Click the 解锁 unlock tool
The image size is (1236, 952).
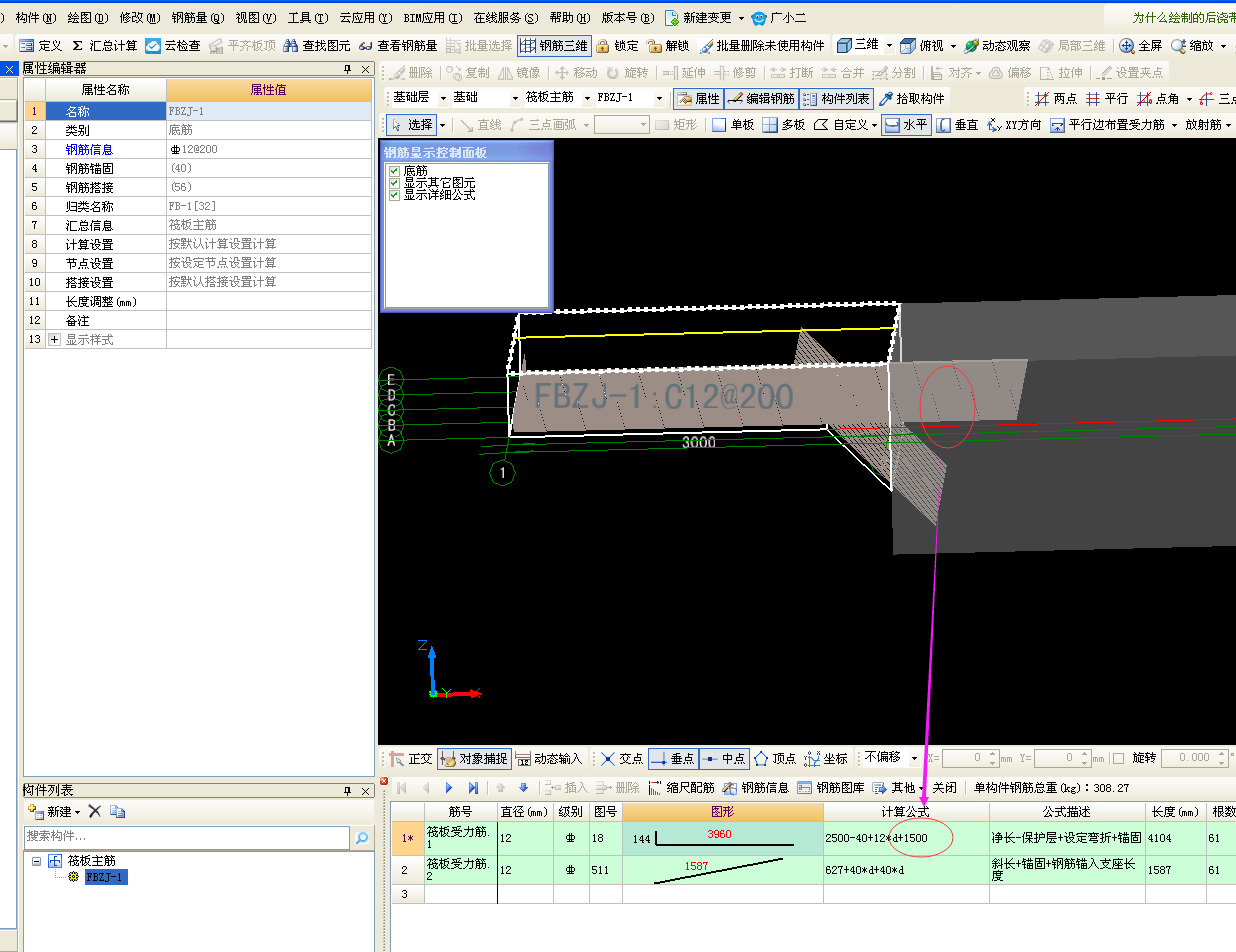669,46
